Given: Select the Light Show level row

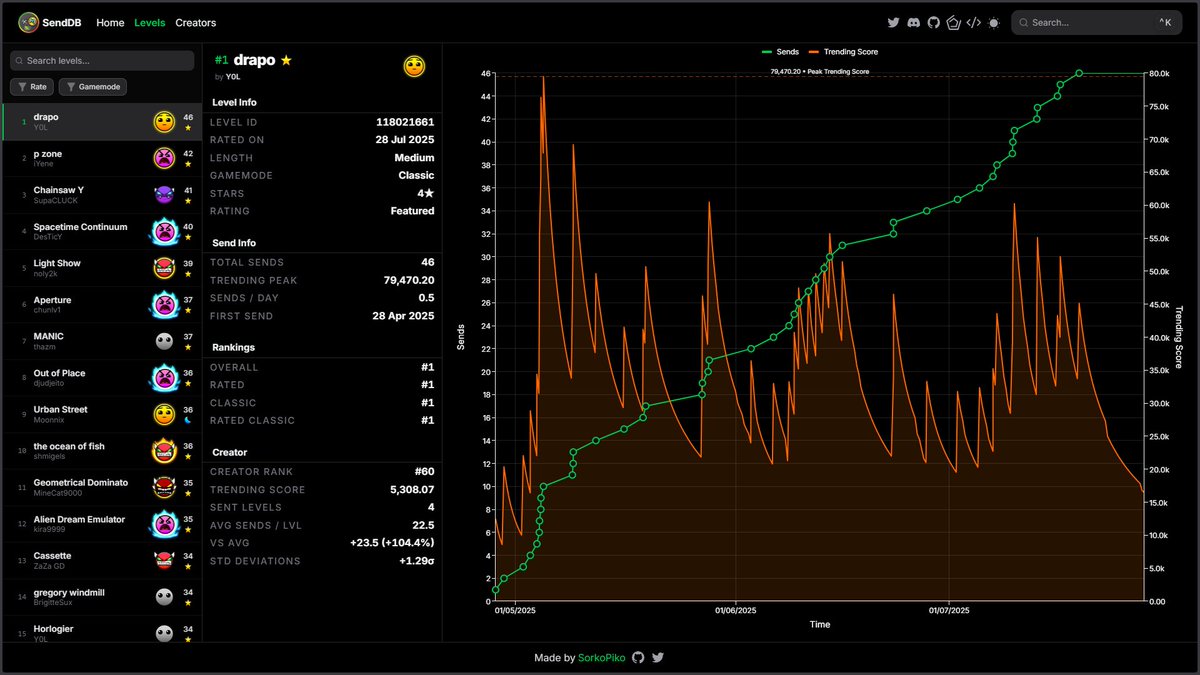Looking at the screenshot, I should [x=102, y=268].
